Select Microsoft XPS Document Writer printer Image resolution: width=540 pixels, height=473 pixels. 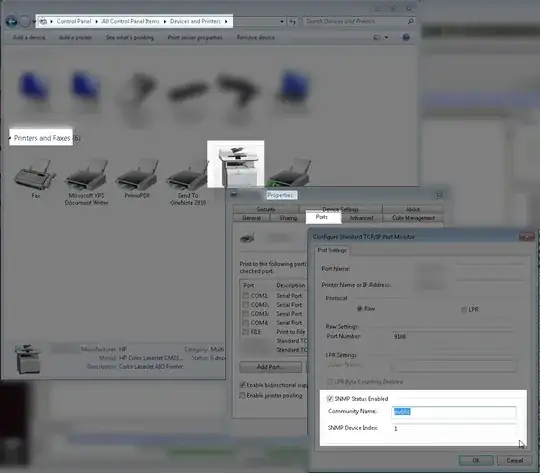click(86, 174)
